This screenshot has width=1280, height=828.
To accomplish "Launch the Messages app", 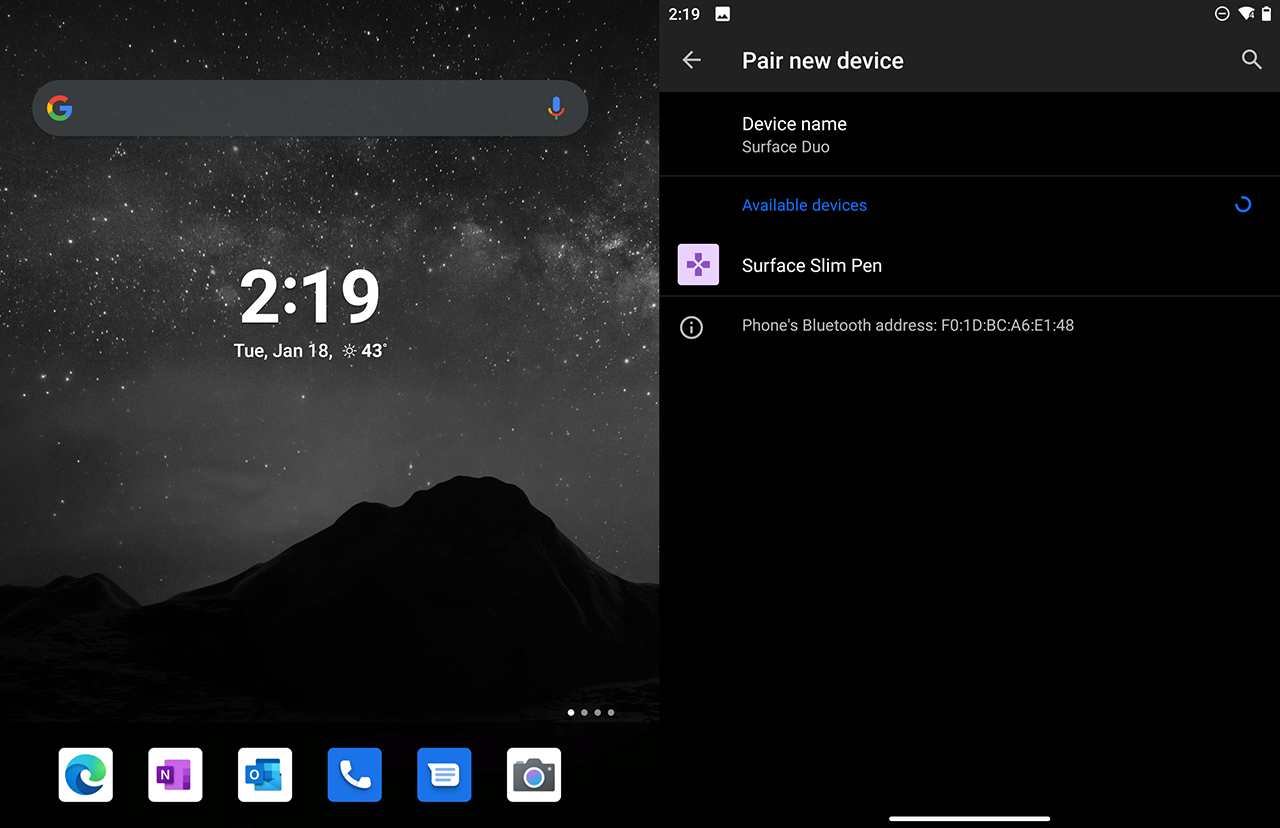I will click(x=444, y=775).
